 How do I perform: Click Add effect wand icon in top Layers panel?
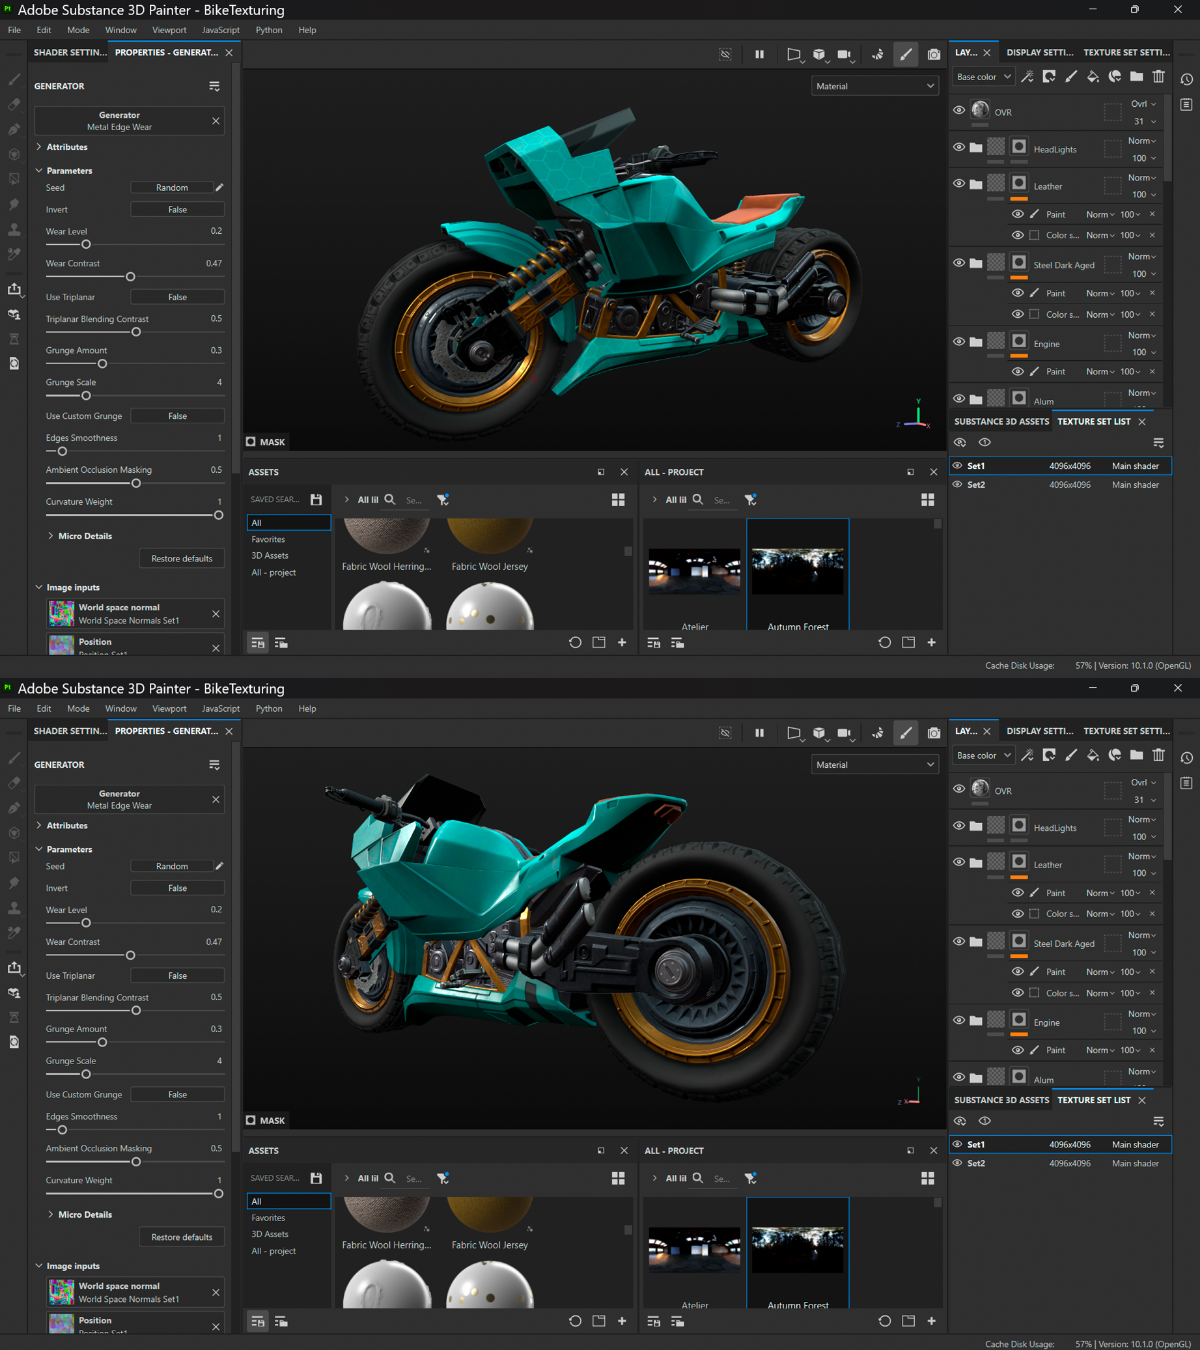1027,76
